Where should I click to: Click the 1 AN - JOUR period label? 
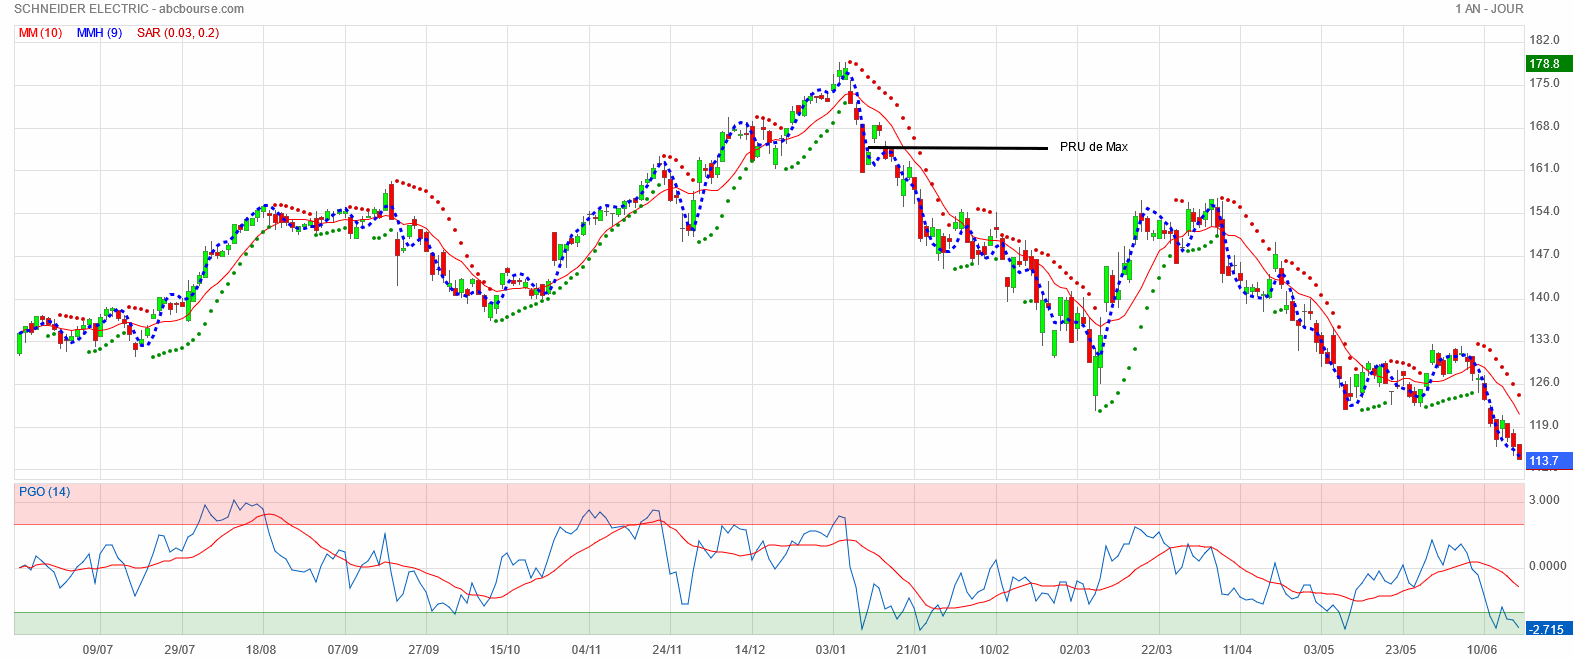click(x=1489, y=9)
